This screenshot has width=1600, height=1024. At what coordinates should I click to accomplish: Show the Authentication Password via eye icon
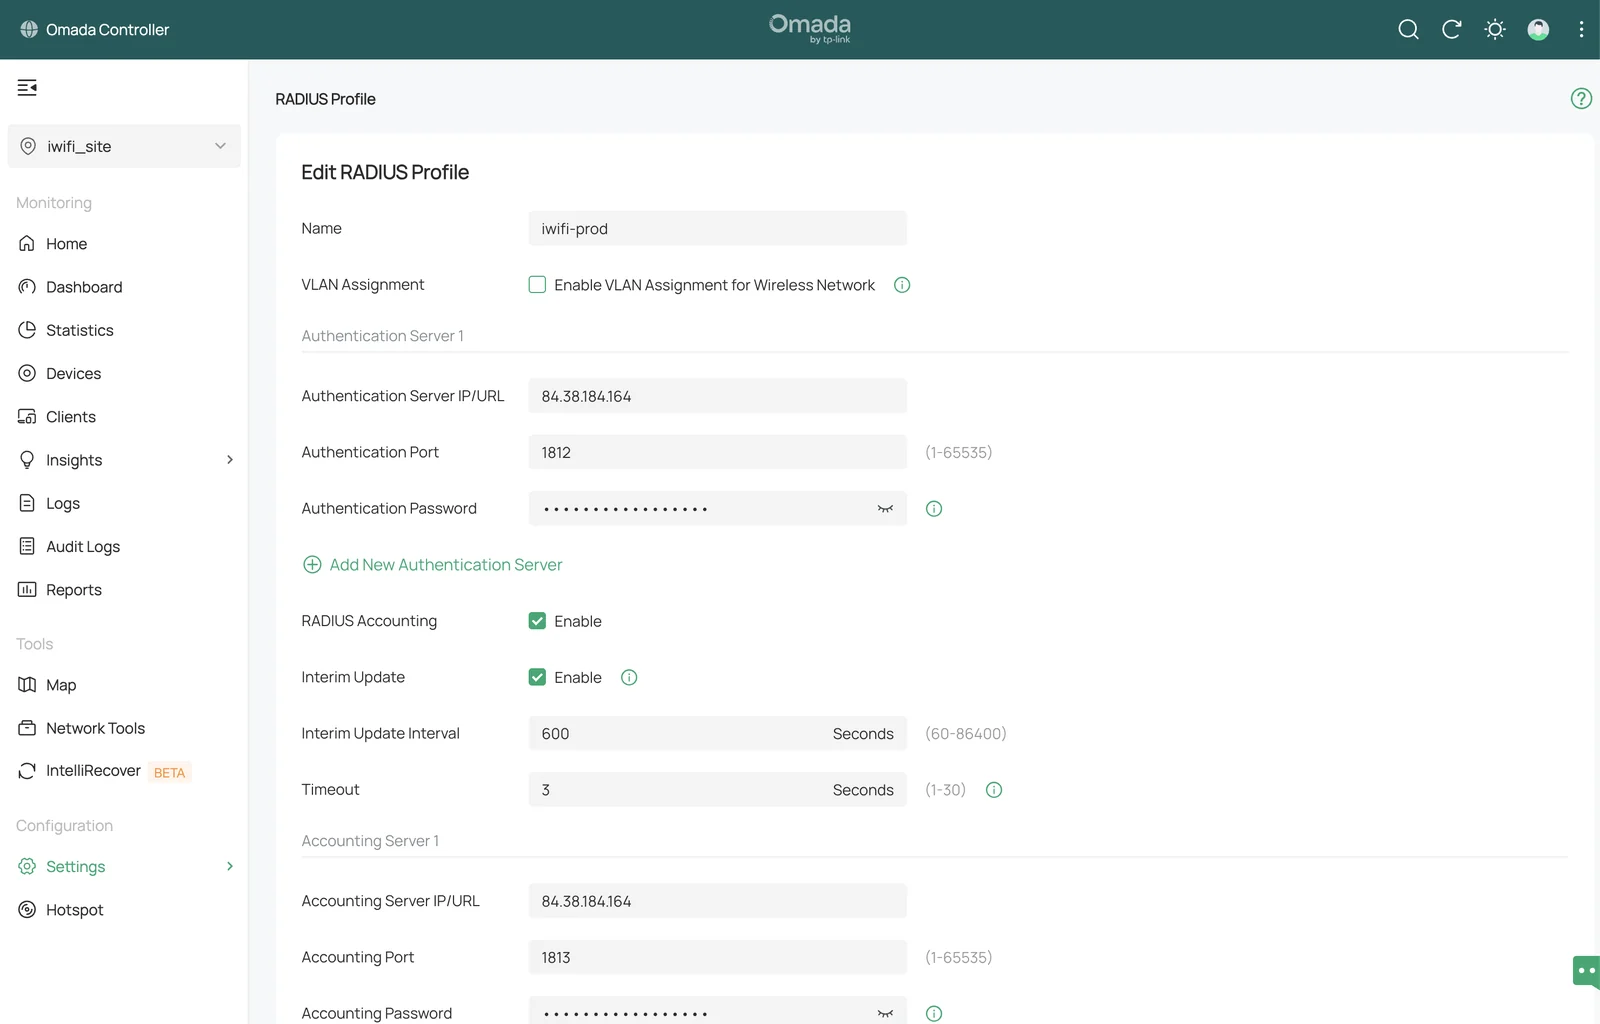click(885, 509)
